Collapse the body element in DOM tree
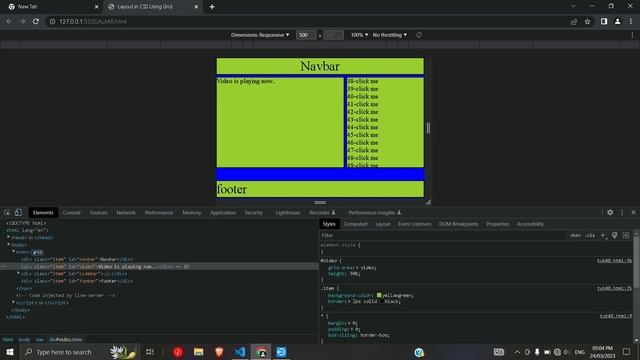 point(8,244)
